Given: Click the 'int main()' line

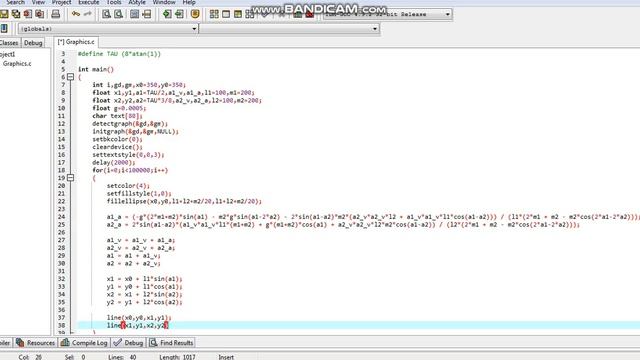Looking at the screenshot, I should [96, 69].
